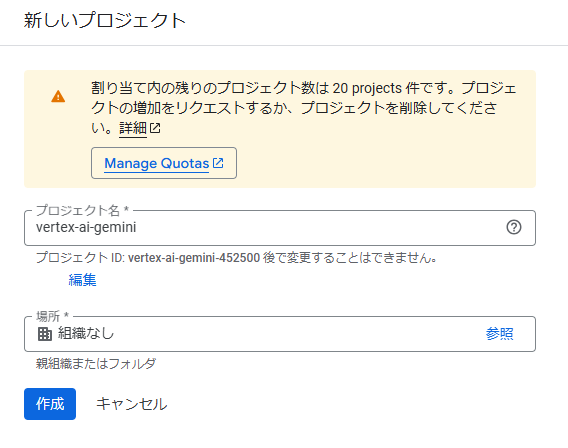Click the 編集 link to edit project ID
Viewport: 568px width, 448px height.
pos(82,280)
